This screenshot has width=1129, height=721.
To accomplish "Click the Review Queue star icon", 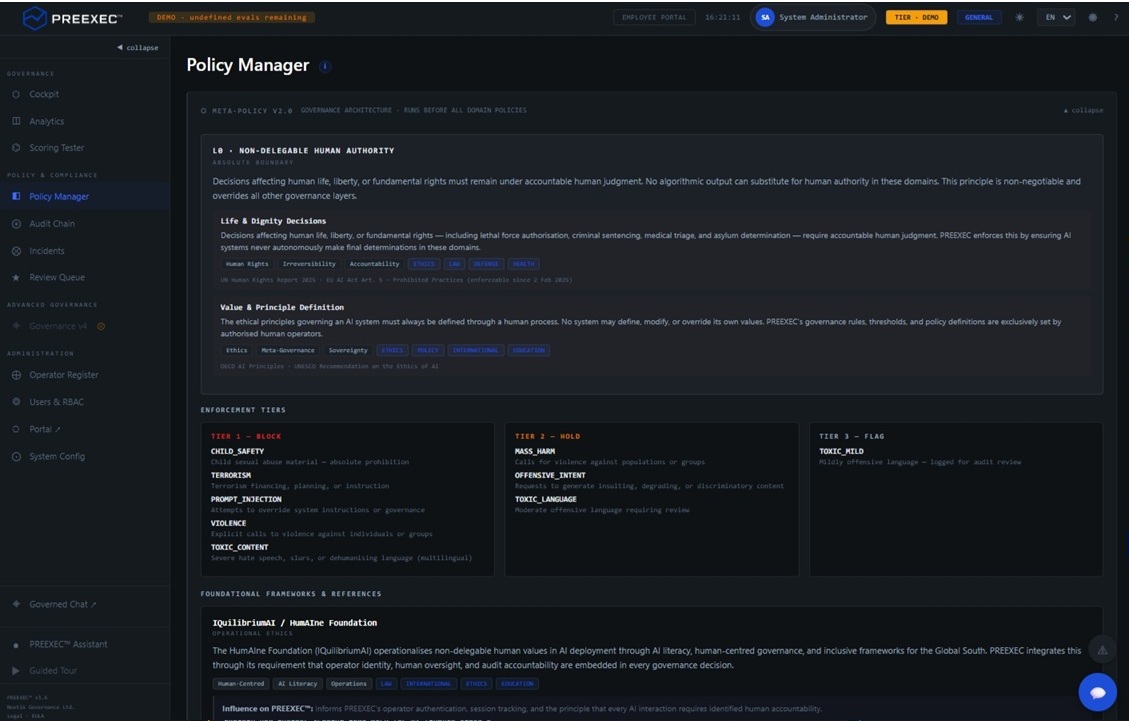I will coord(16,277).
